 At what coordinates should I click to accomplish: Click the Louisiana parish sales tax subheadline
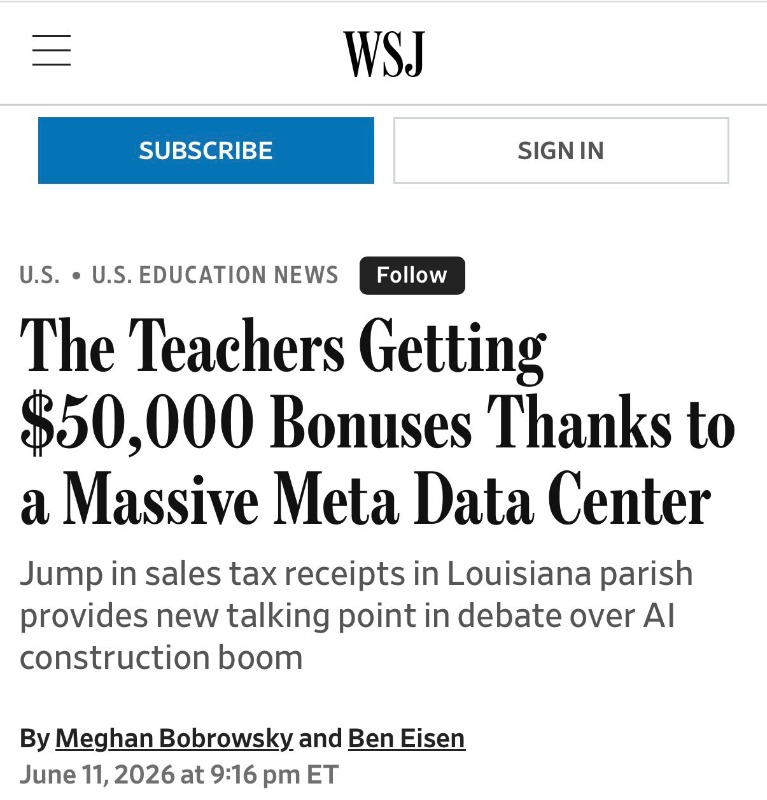[x=356, y=615]
